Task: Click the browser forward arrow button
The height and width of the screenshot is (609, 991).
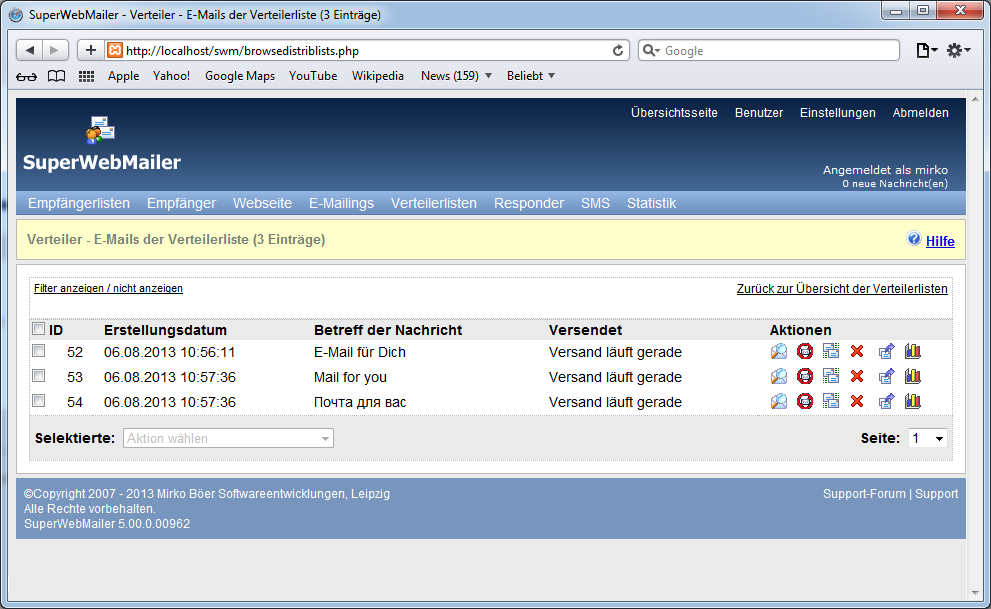Action: [54, 50]
